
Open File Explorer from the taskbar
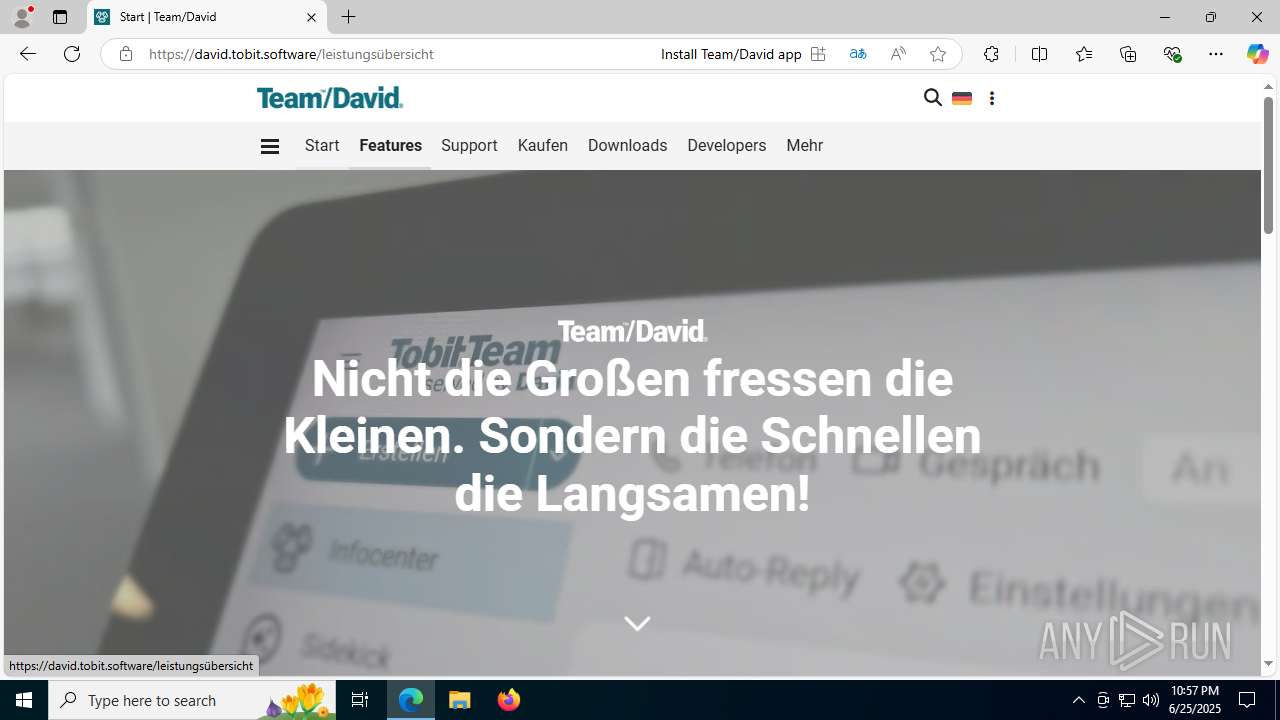(460, 700)
